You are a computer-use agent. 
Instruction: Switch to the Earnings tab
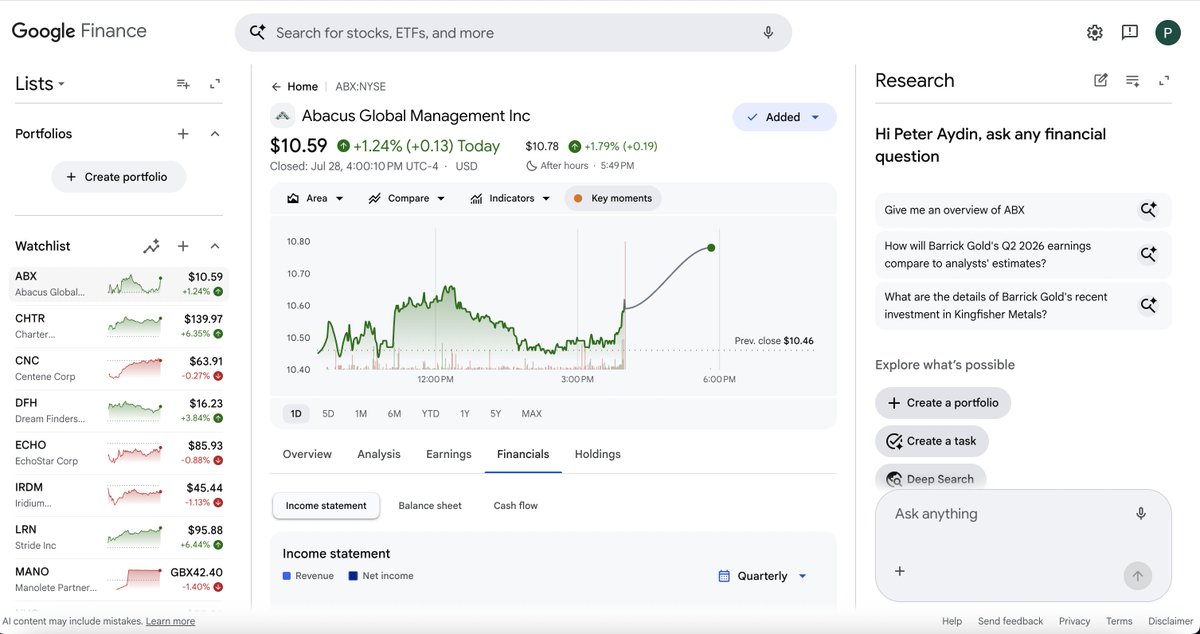pyautogui.click(x=449, y=454)
